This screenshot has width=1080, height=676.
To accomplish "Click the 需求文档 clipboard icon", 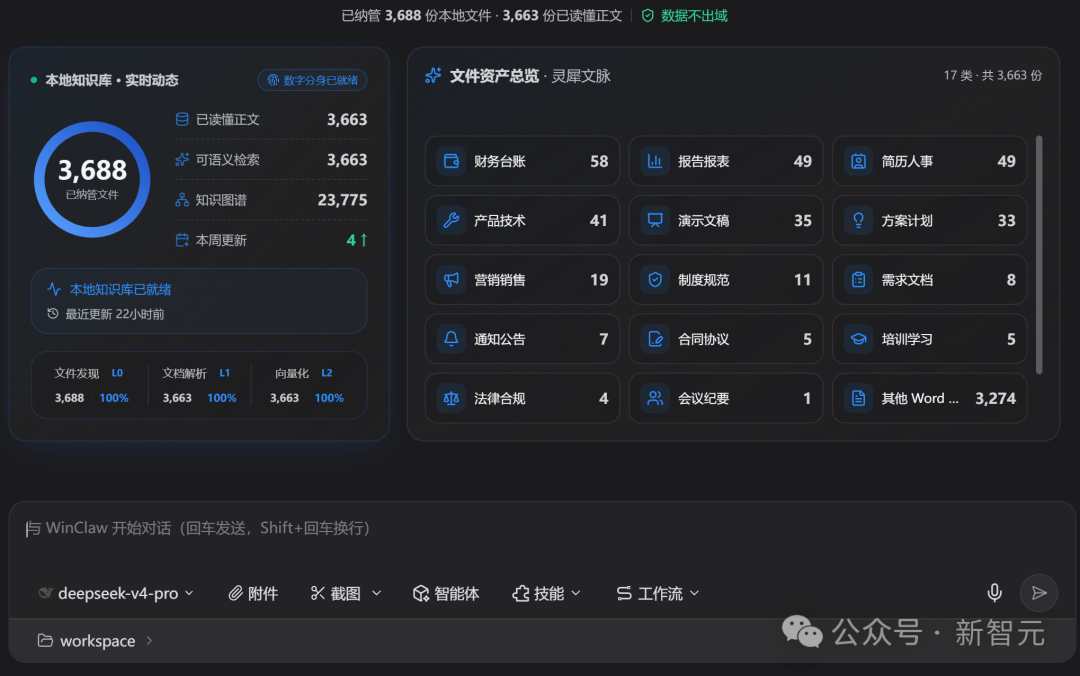I will click(858, 280).
